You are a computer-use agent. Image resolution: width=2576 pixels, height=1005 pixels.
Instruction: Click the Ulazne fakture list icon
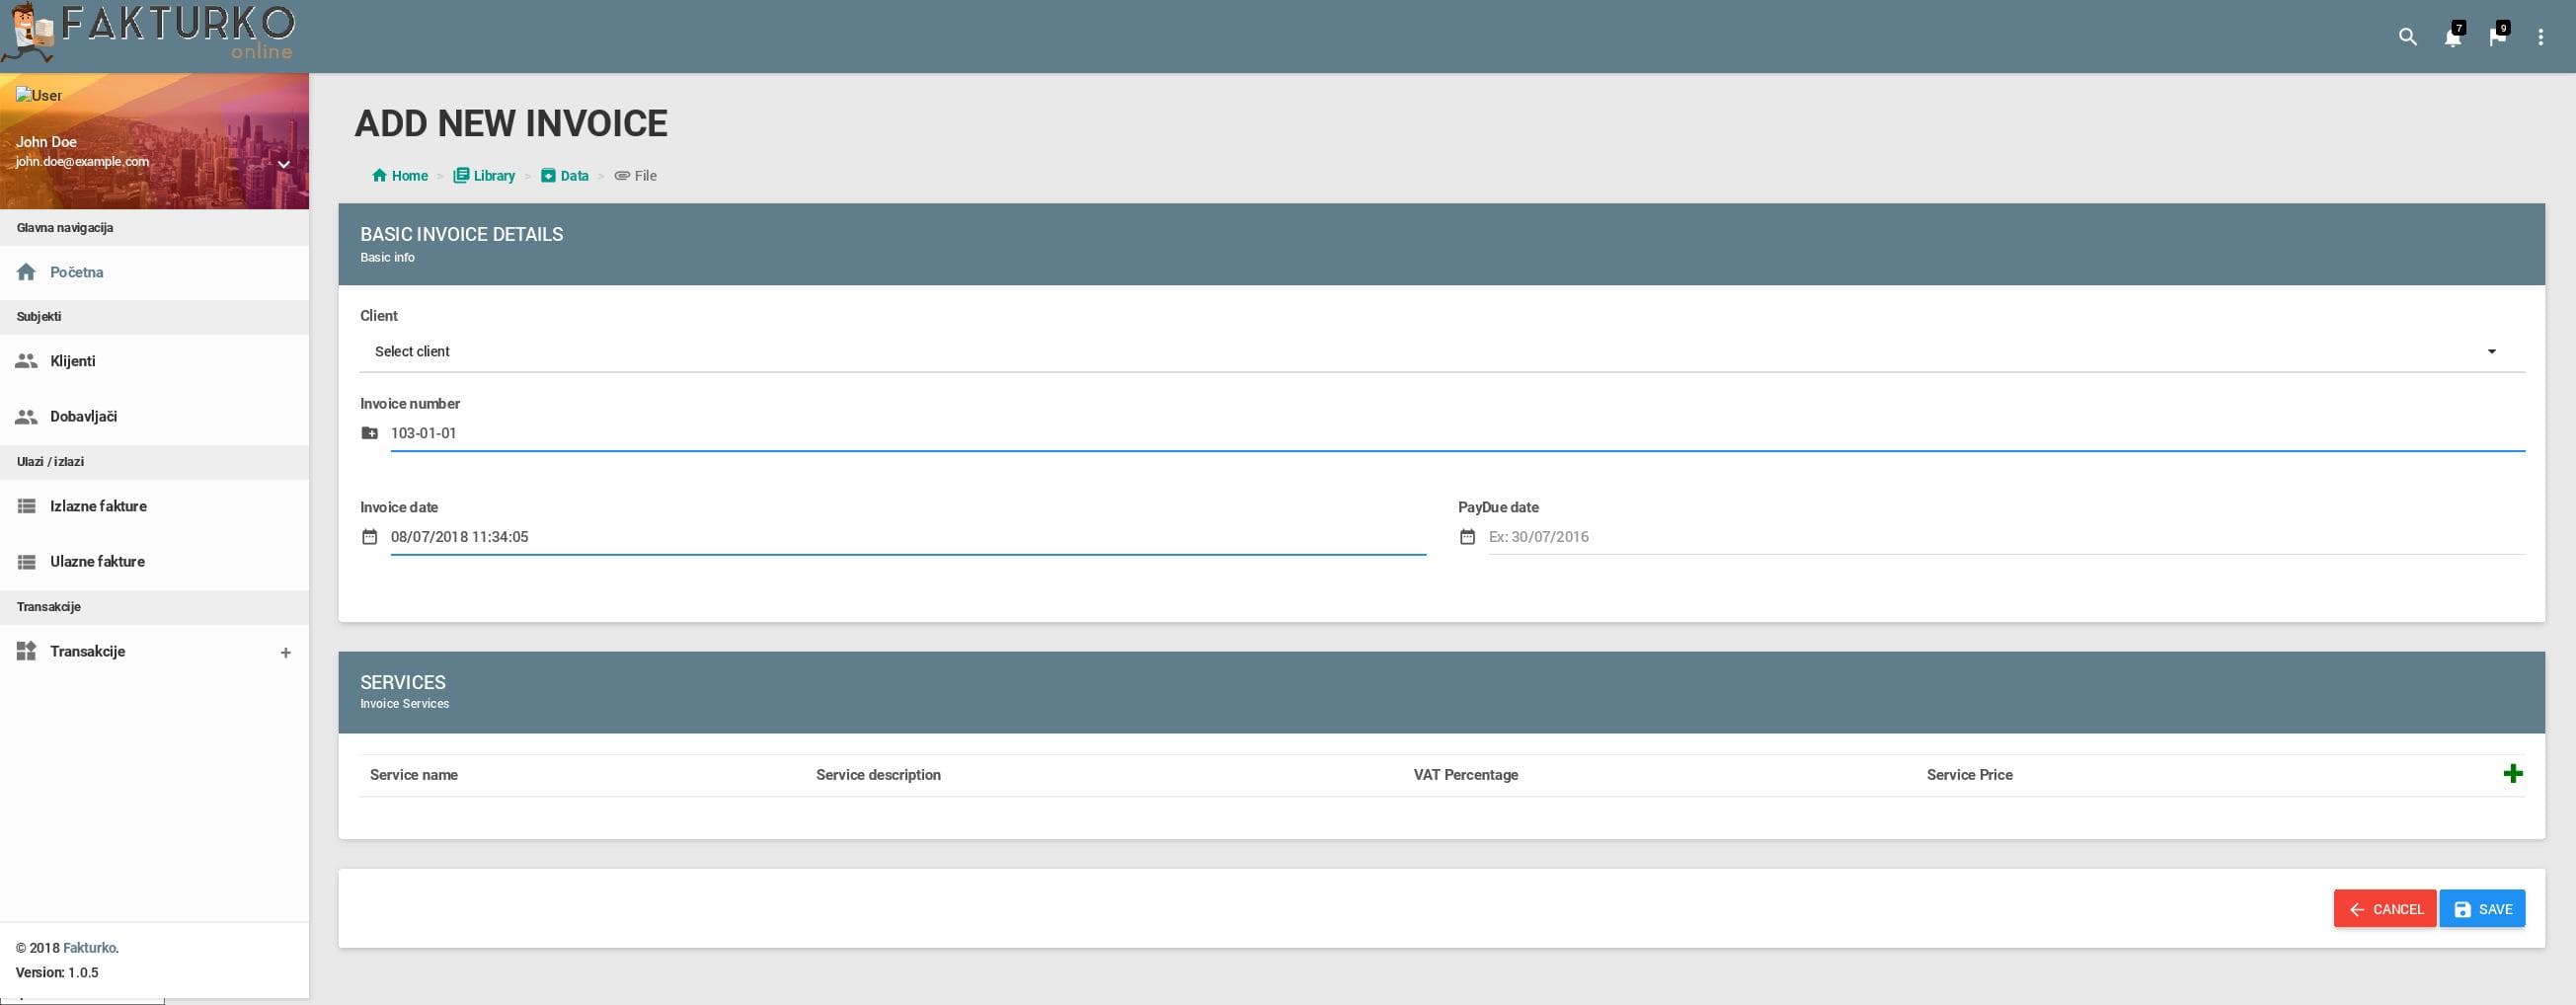[27, 561]
